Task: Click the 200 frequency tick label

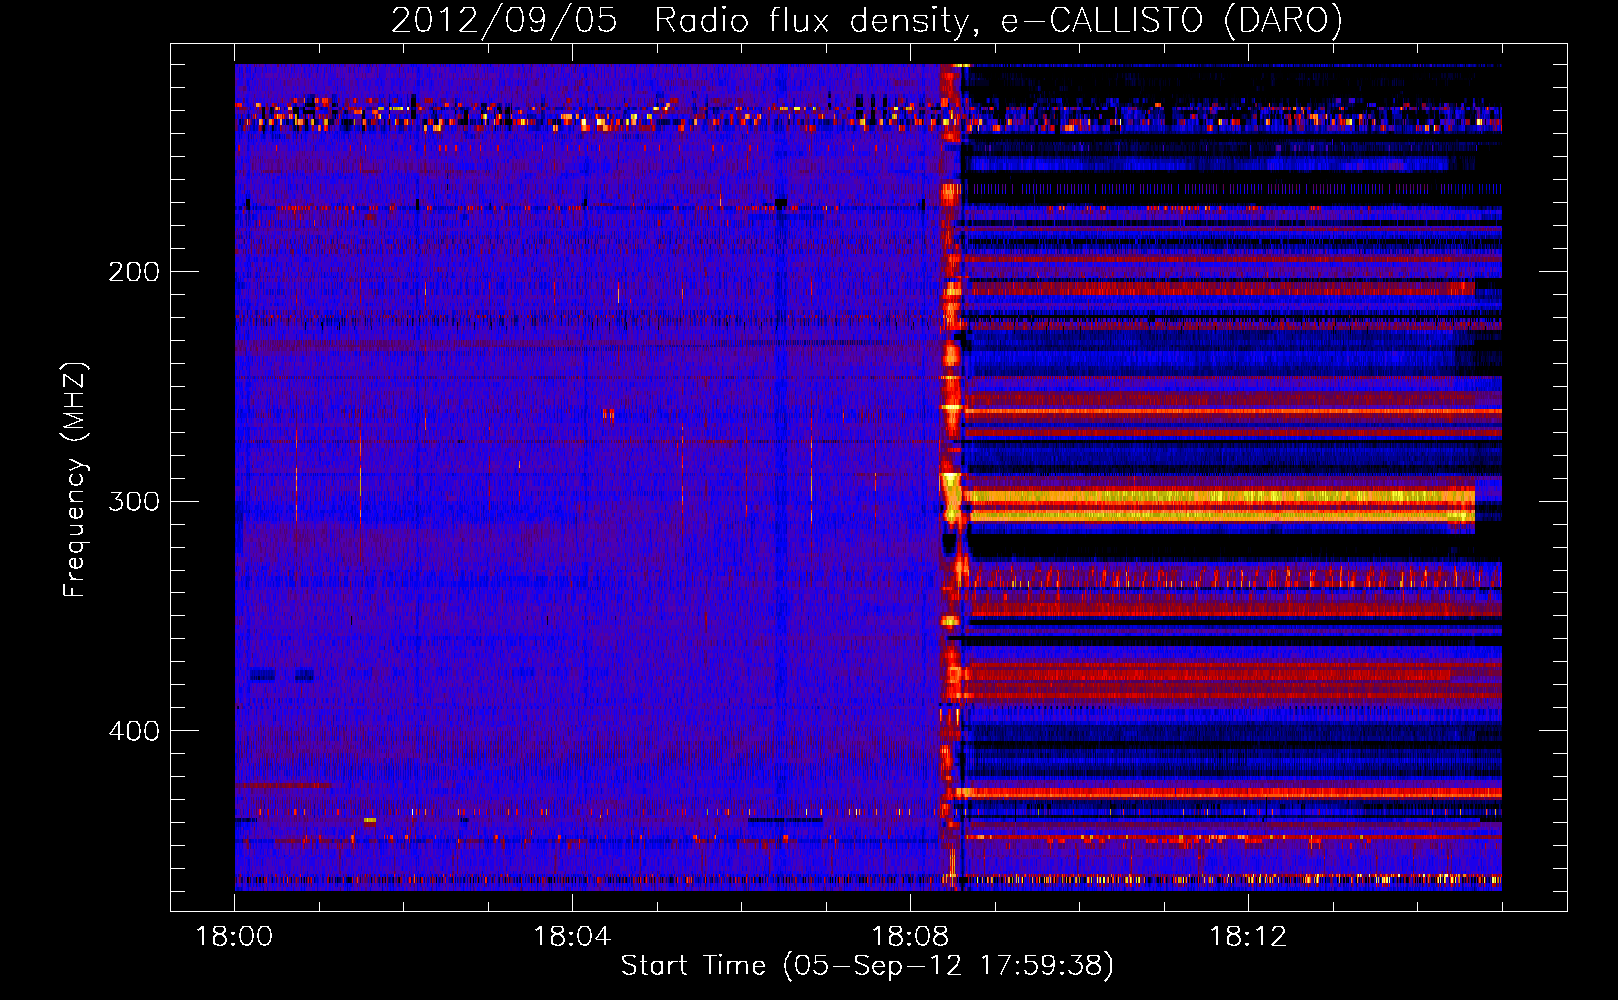Action: [134, 272]
